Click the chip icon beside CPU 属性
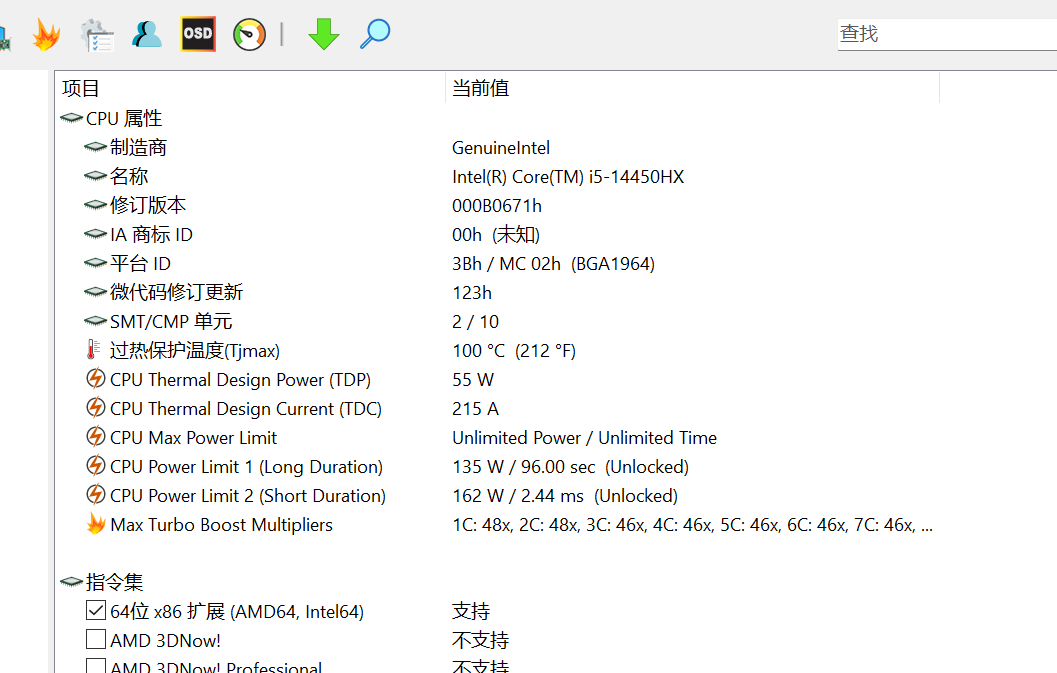 click(x=71, y=118)
